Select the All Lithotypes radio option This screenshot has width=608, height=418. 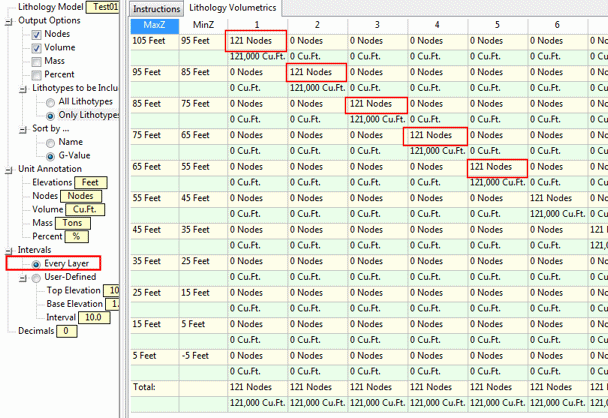[51, 102]
